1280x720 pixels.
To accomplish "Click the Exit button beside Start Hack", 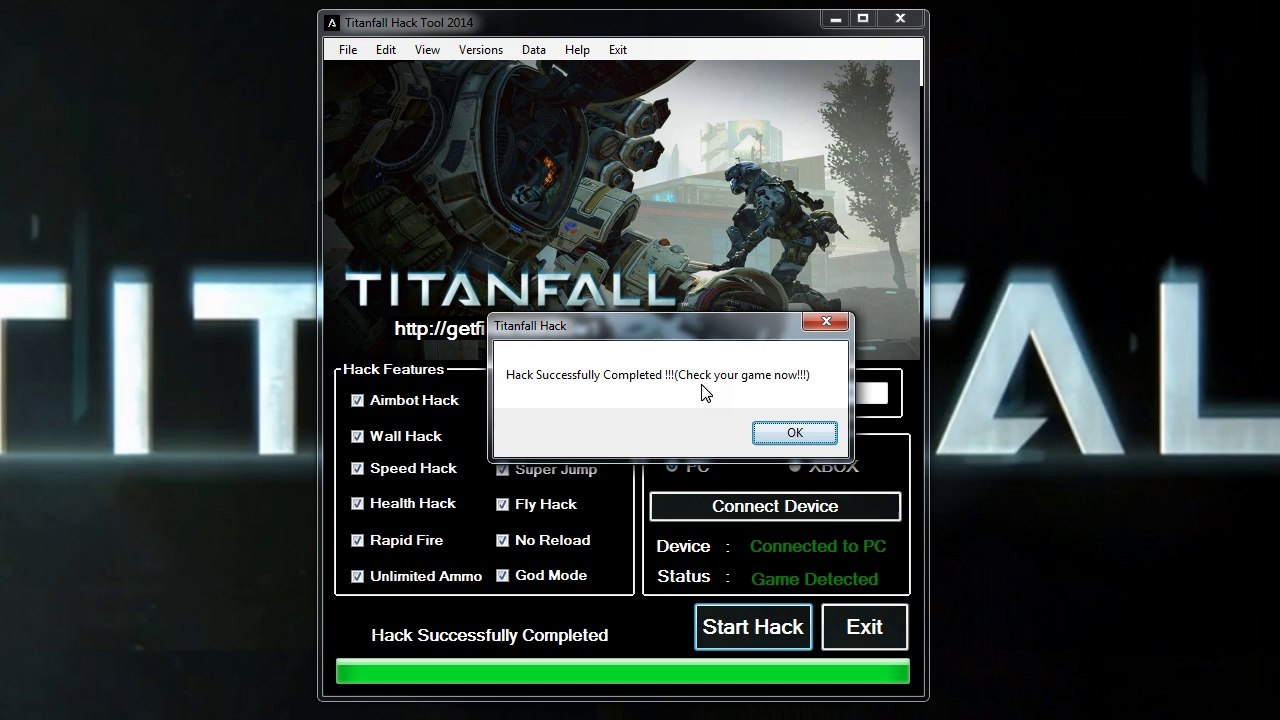I will click(x=865, y=627).
